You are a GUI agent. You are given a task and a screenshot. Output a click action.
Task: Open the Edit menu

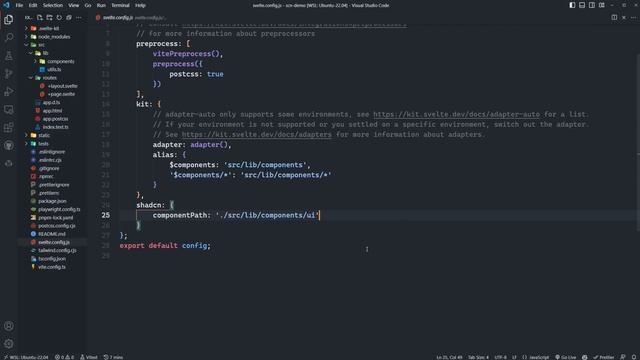(33, 5)
